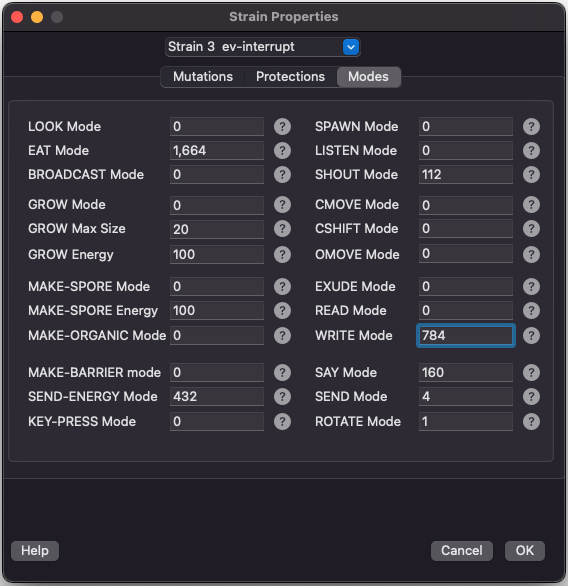
Task: Select the GROW Energy input field
Action: tap(217, 255)
